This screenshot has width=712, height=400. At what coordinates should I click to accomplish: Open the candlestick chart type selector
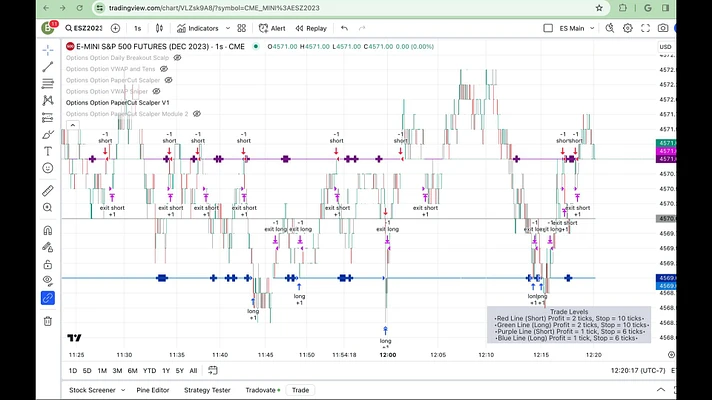[x=159, y=28]
